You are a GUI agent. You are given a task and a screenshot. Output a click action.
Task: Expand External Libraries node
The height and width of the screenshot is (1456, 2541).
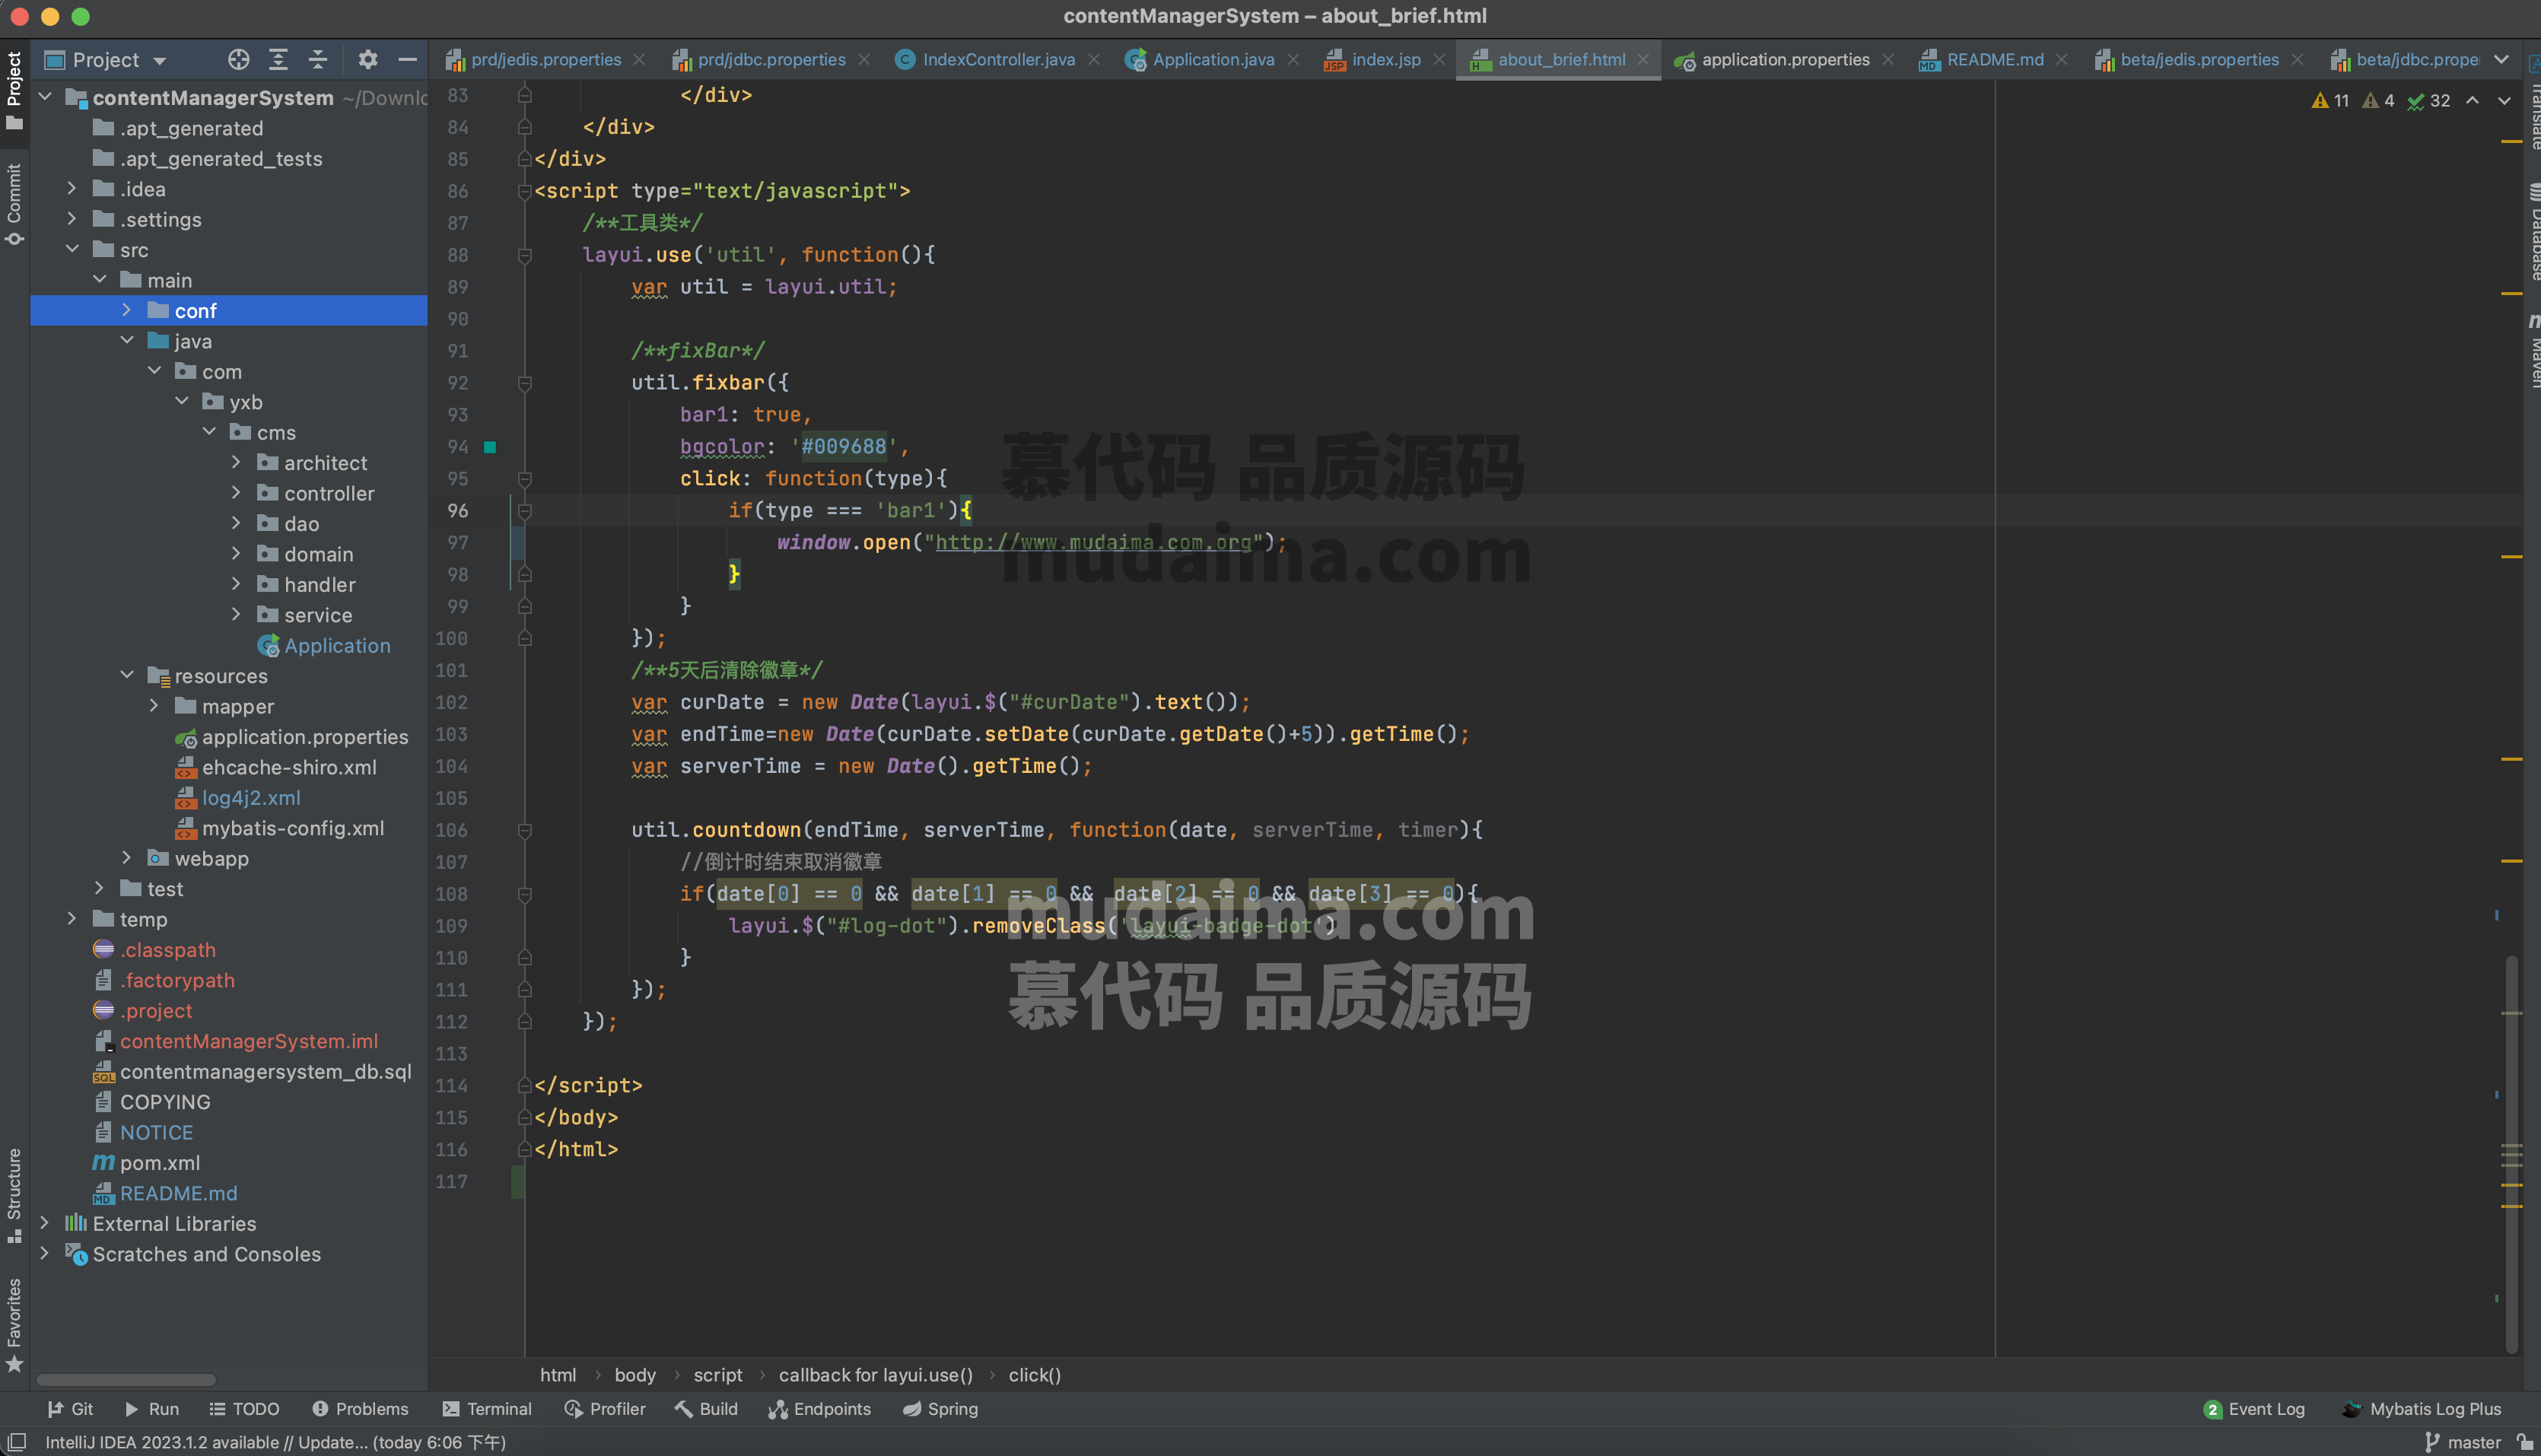[x=44, y=1222]
